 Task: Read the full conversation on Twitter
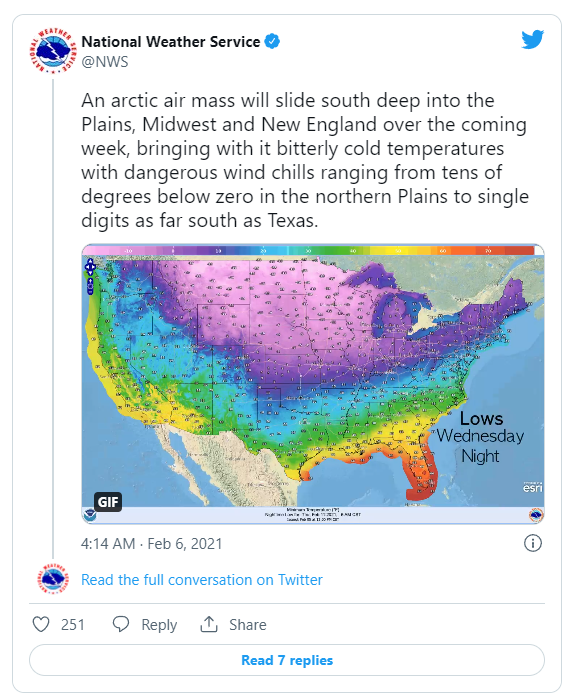(x=202, y=580)
